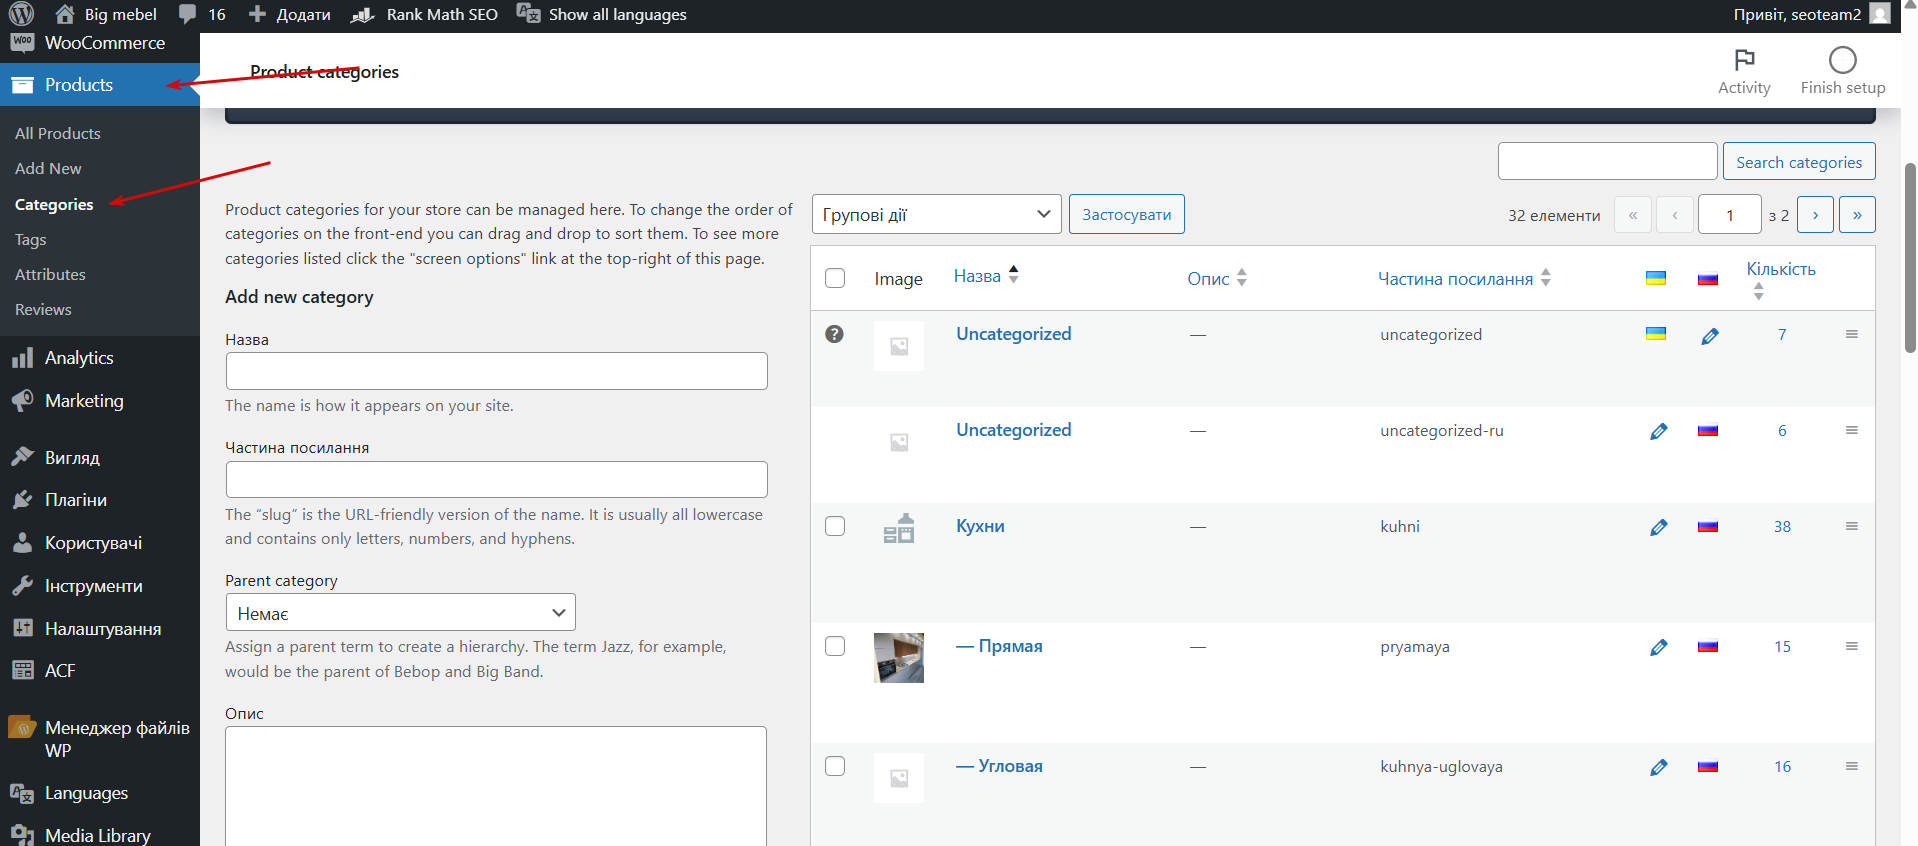Screen dimensions: 1918x846
Task: Click drag handle on Прямая row
Action: (1851, 646)
